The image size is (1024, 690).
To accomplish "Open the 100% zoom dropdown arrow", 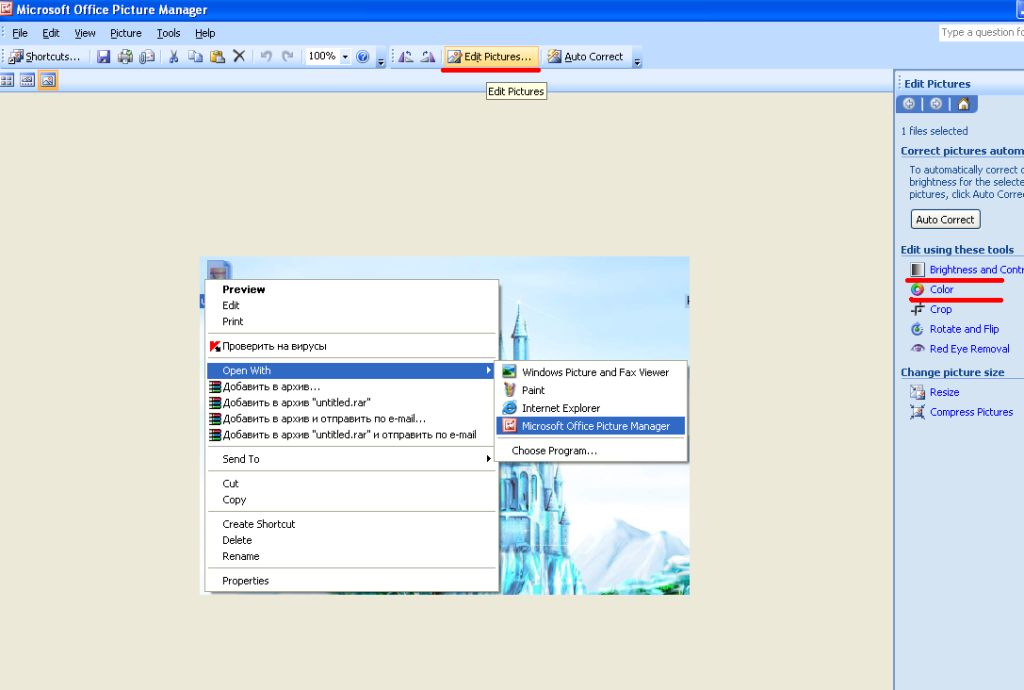I will click(x=346, y=57).
